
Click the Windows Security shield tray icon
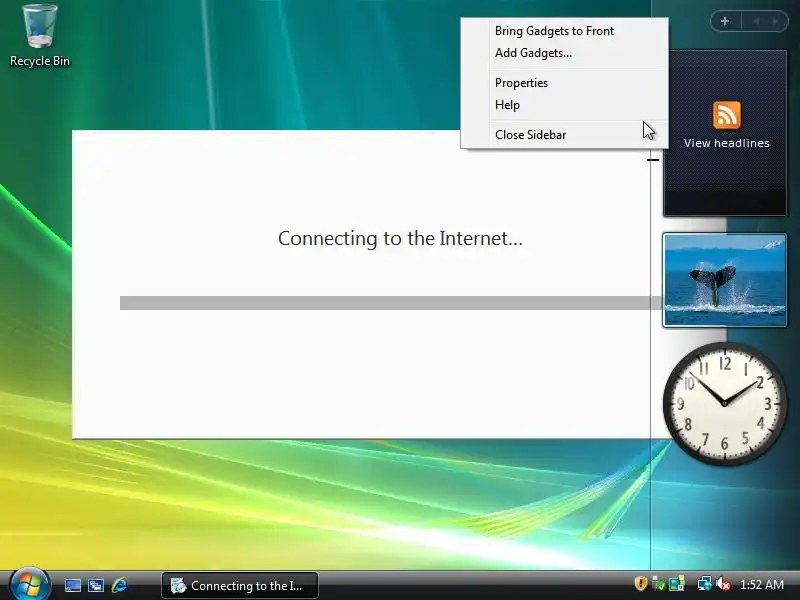[640, 583]
